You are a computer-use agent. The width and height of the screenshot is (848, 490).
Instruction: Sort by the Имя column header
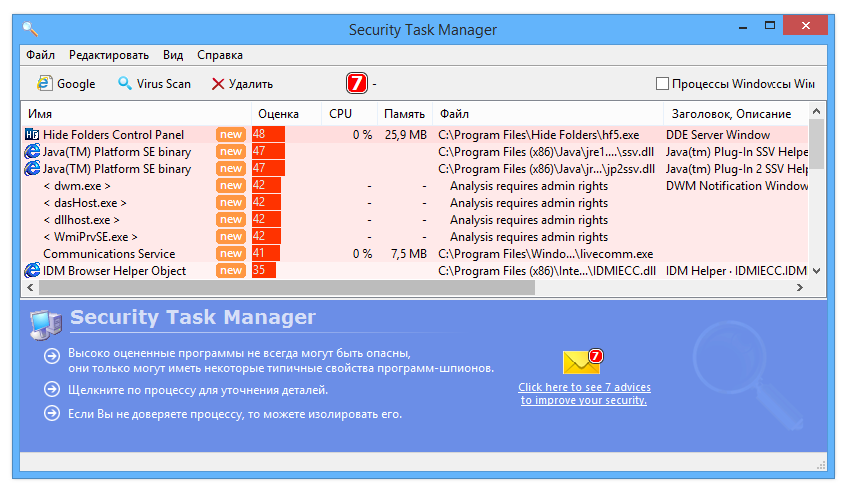point(136,114)
